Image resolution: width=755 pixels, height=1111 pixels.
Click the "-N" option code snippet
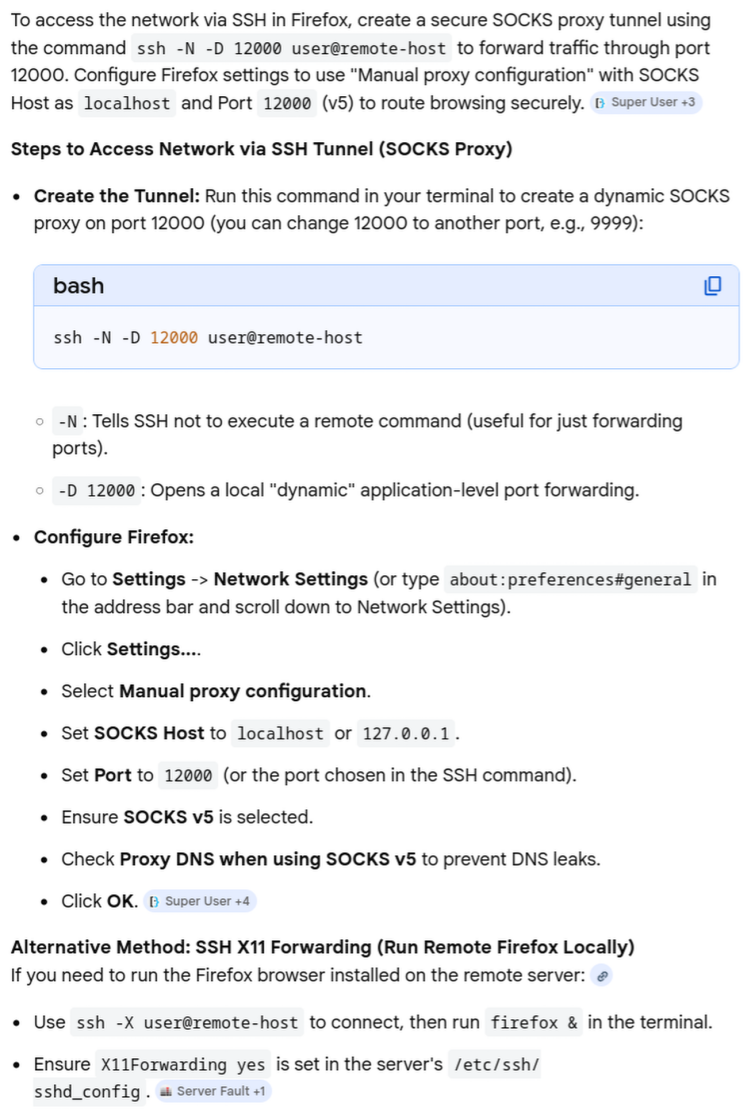click(68, 422)
